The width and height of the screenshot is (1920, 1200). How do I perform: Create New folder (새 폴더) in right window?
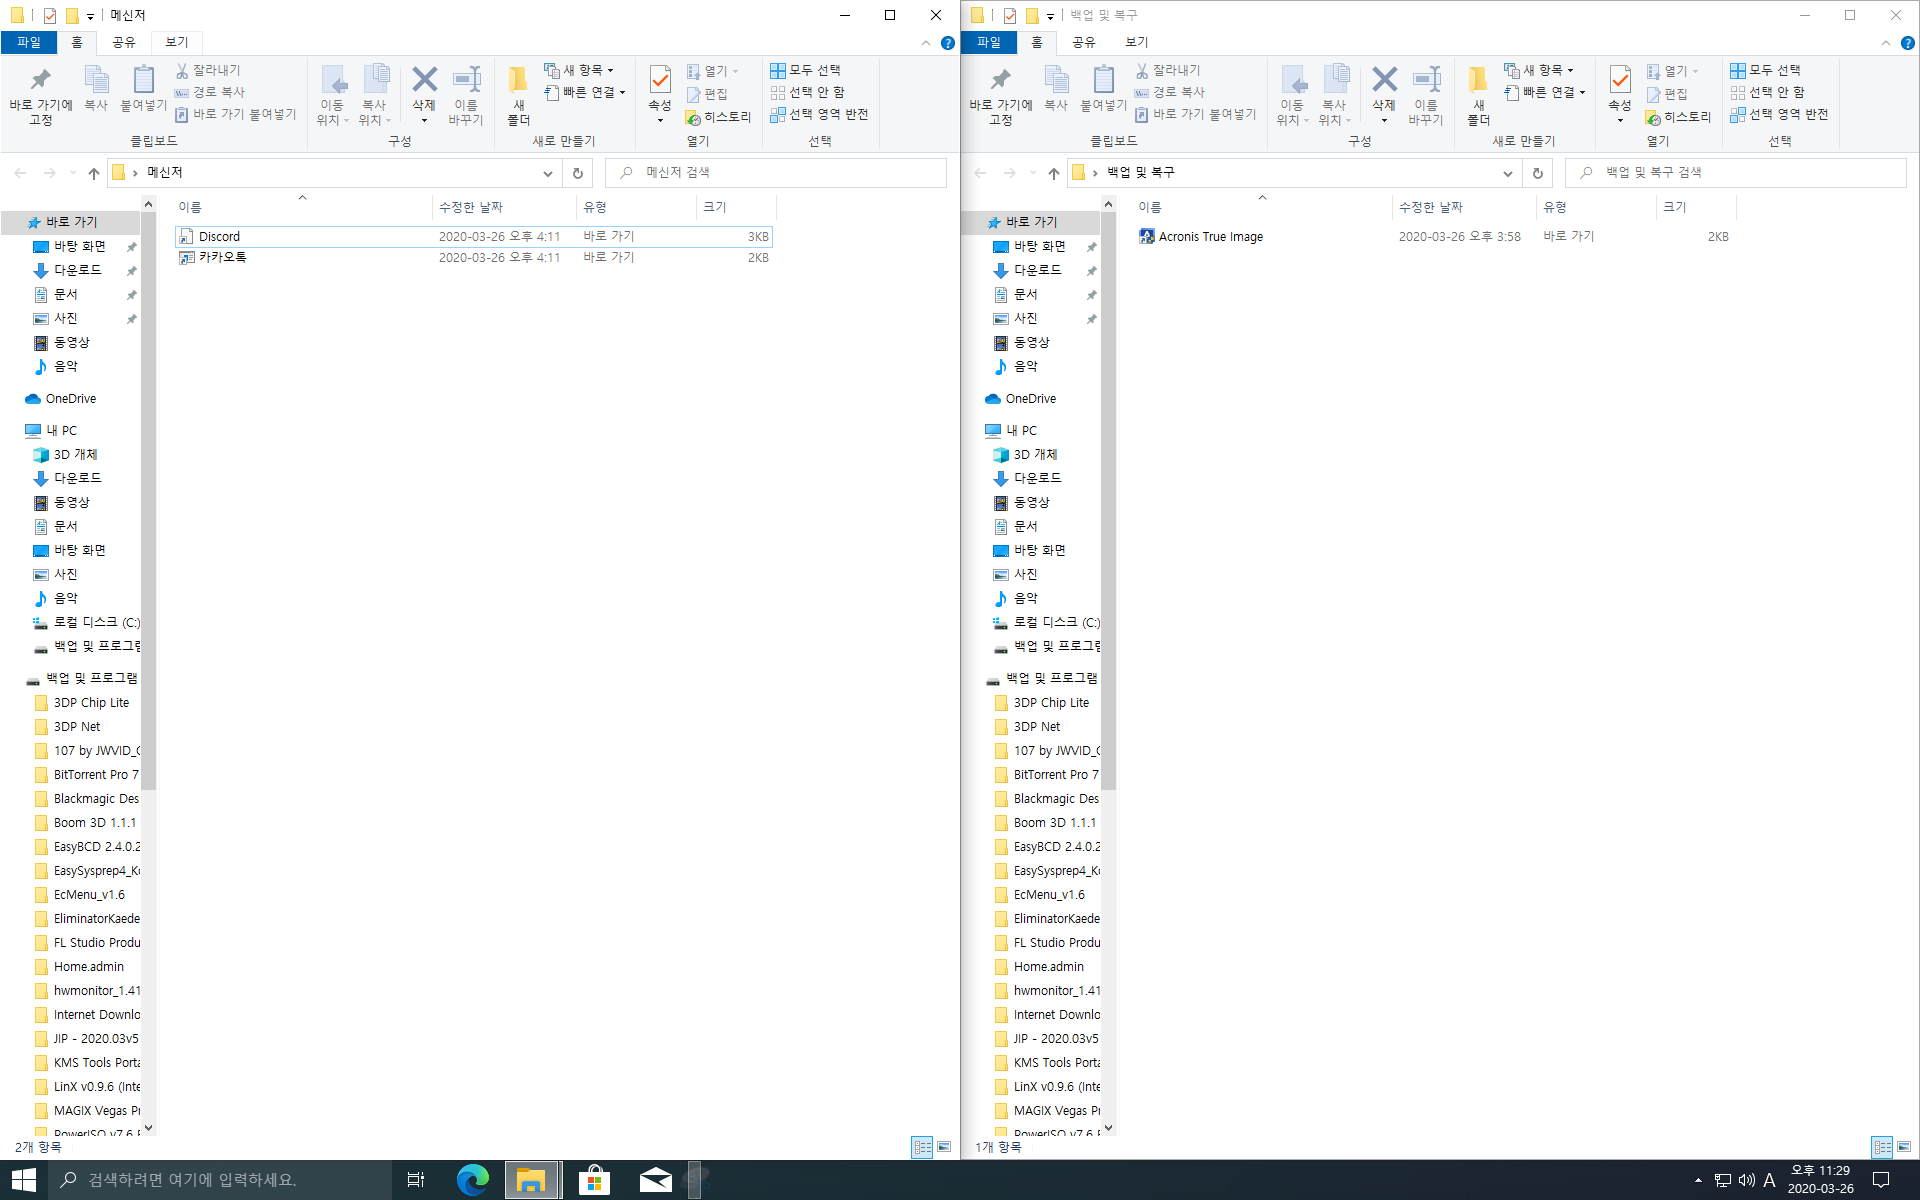pyautogui.click(x=1478, y=96)
